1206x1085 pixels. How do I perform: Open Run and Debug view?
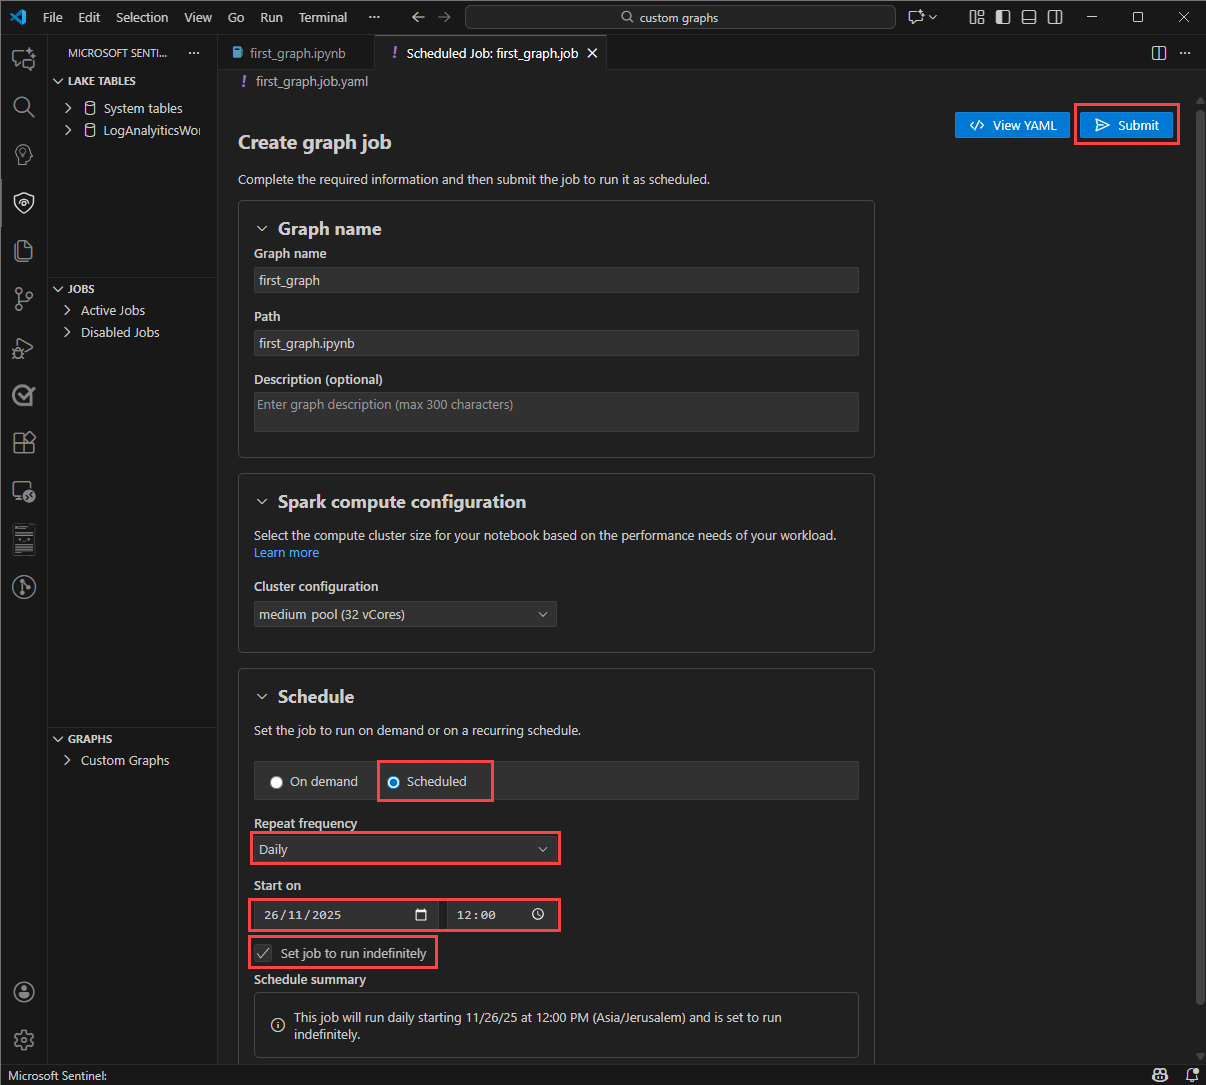[x=24, y=348]
